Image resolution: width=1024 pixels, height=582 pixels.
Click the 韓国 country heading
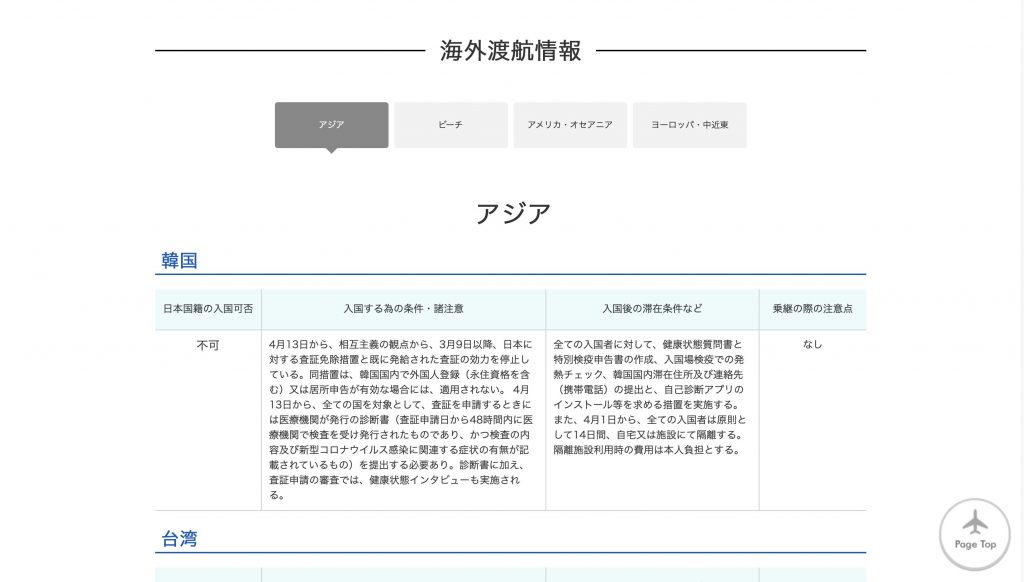coord(180,261)
